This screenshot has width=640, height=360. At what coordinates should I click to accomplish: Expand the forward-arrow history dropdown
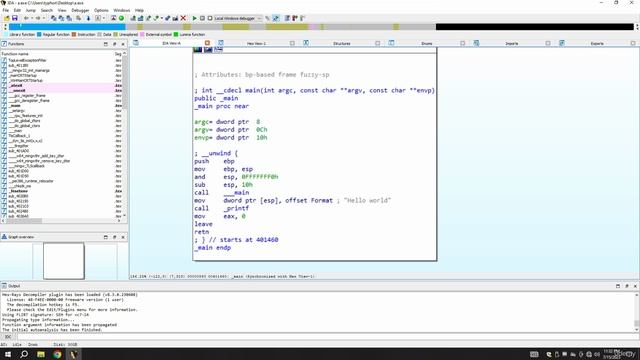(43, 18)
